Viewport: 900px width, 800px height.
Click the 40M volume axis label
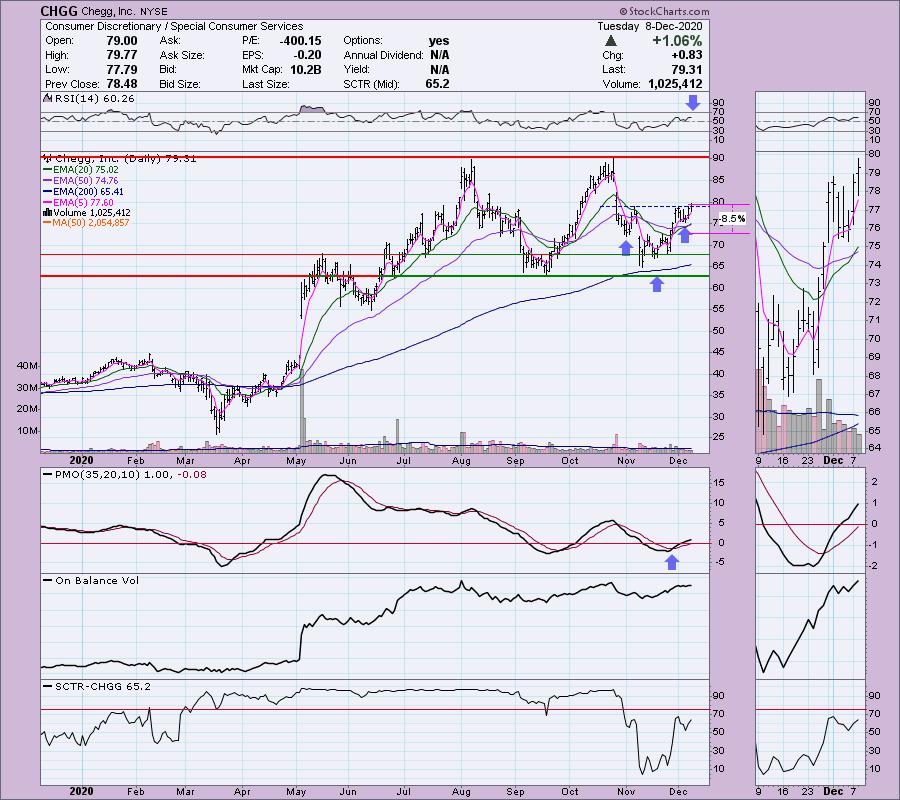coord(27,366)
